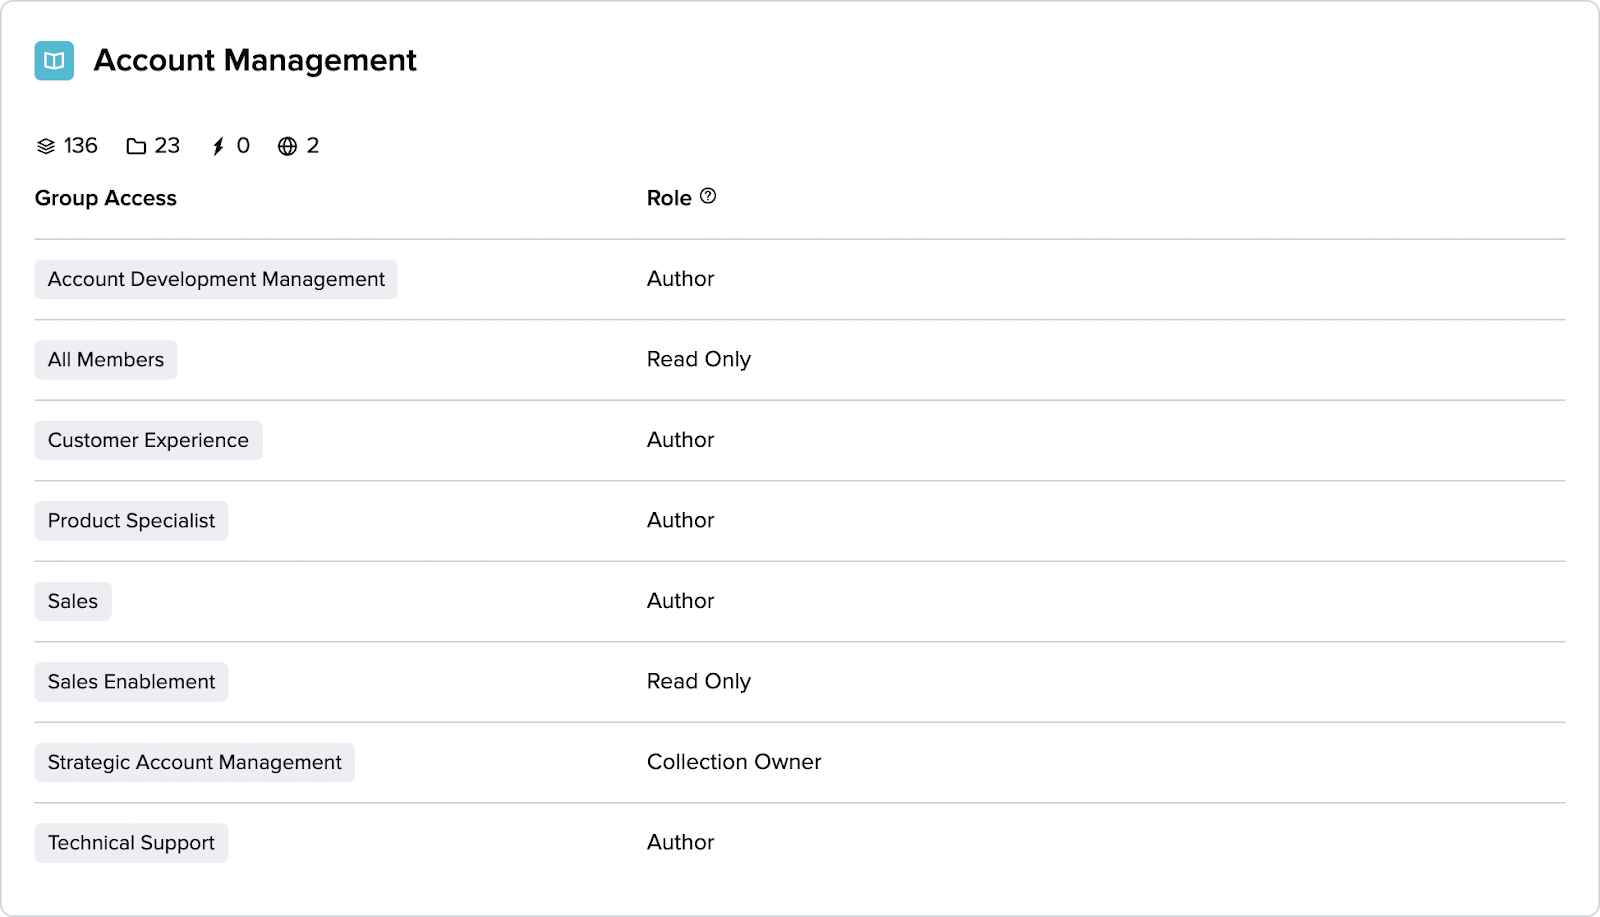Open the Product Specialist group tag
Viewport: 1600px width, 917px height.
click(131, 521)
